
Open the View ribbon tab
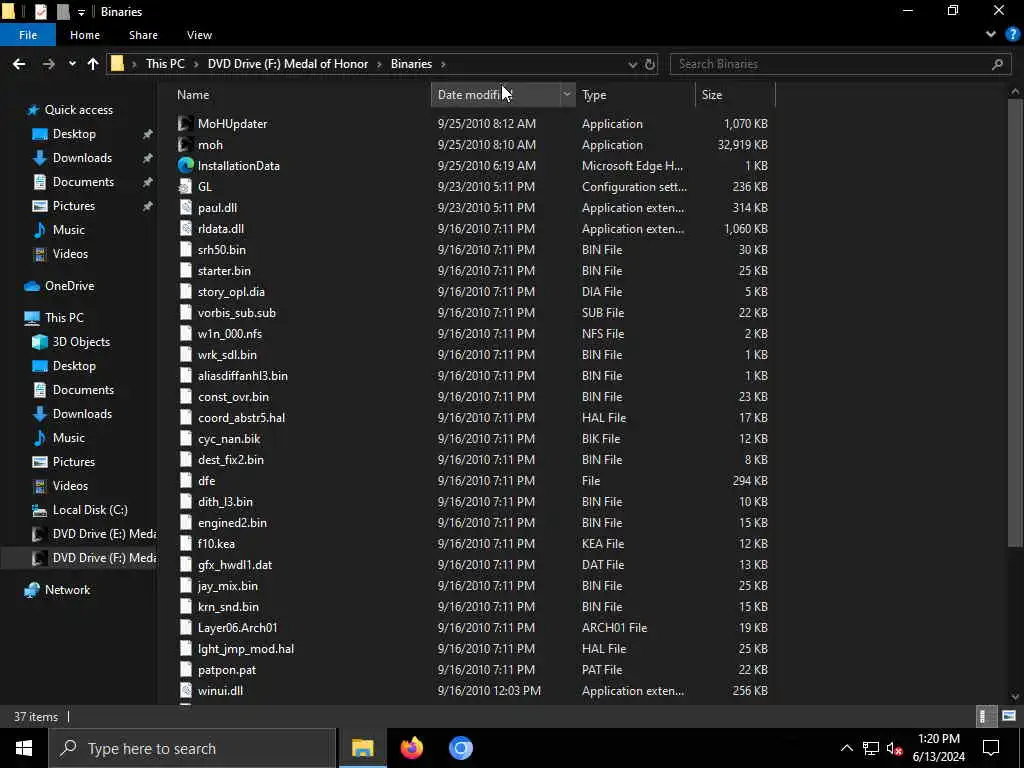[199, 35]
